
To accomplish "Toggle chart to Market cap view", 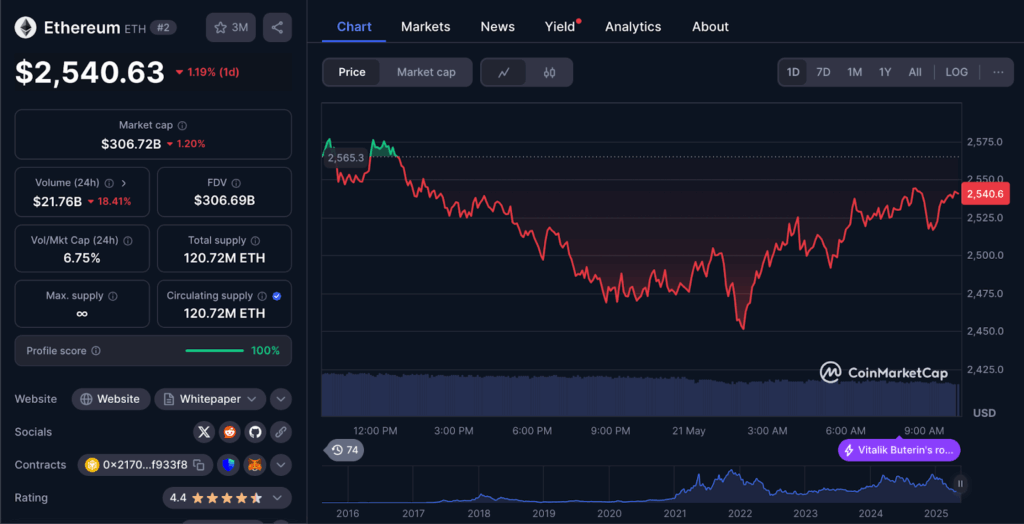I will [426, 72].
